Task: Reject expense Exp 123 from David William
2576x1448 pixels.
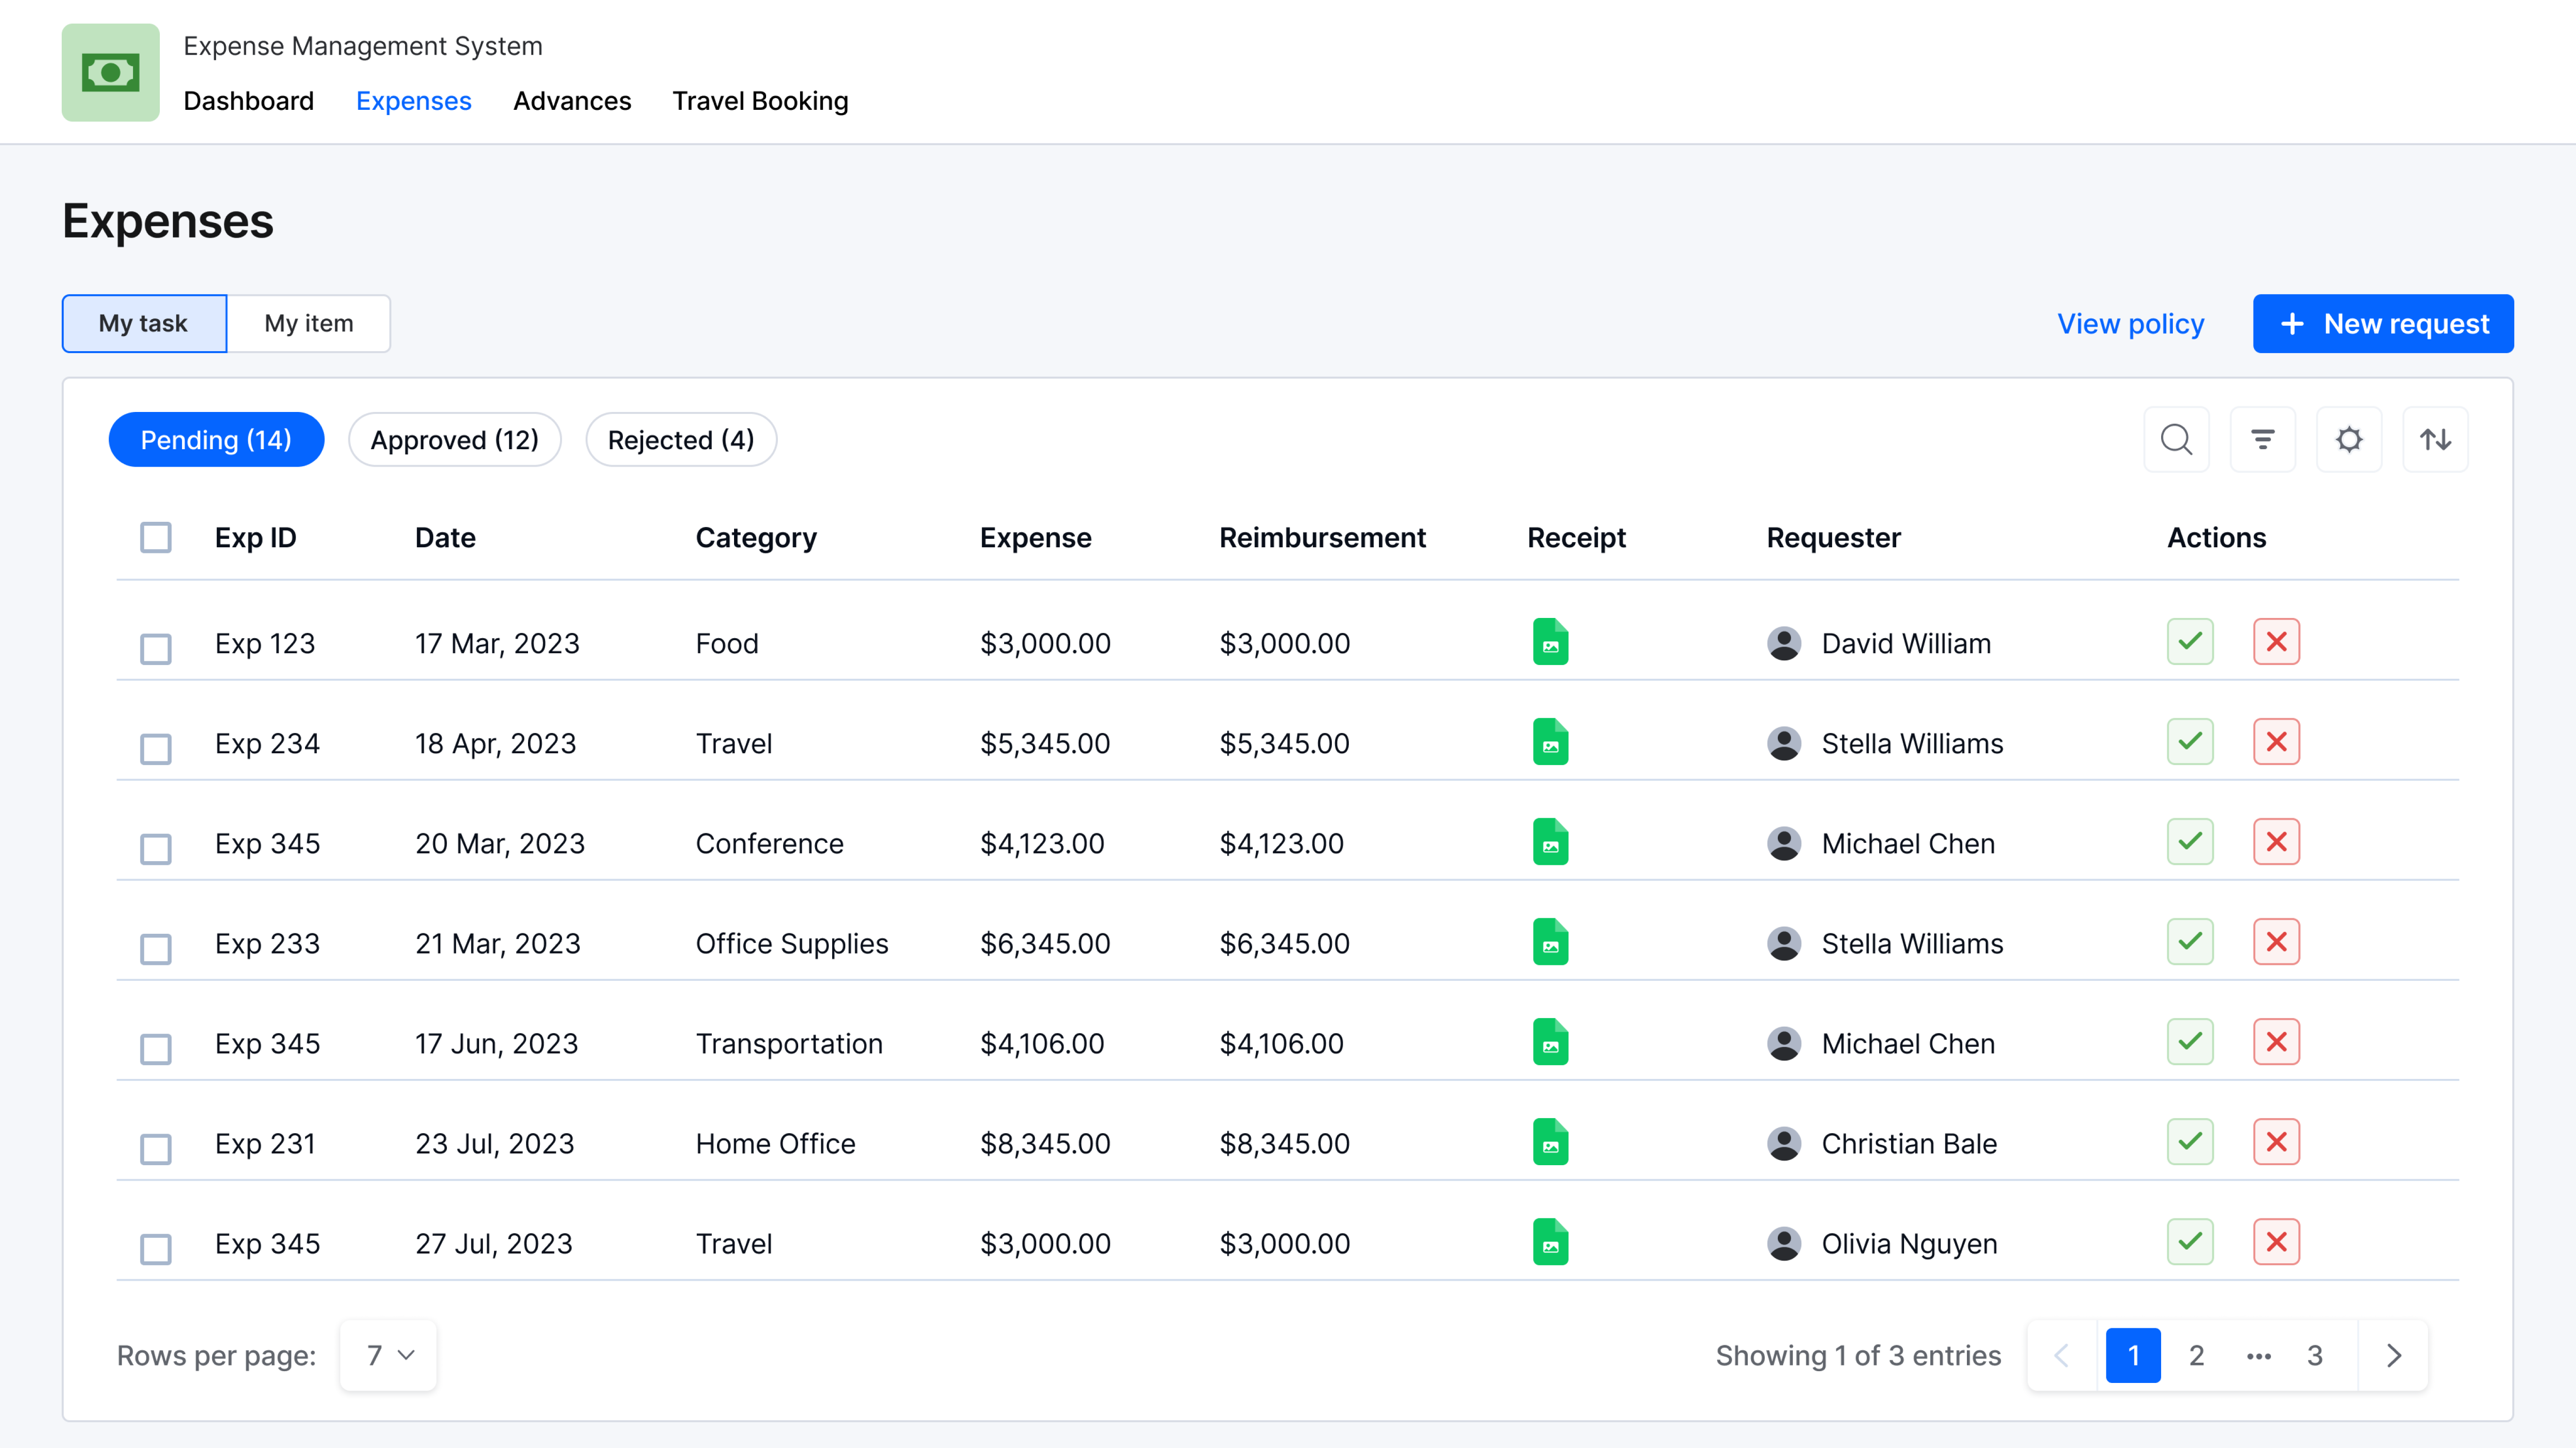Action: coord(2276,642)
